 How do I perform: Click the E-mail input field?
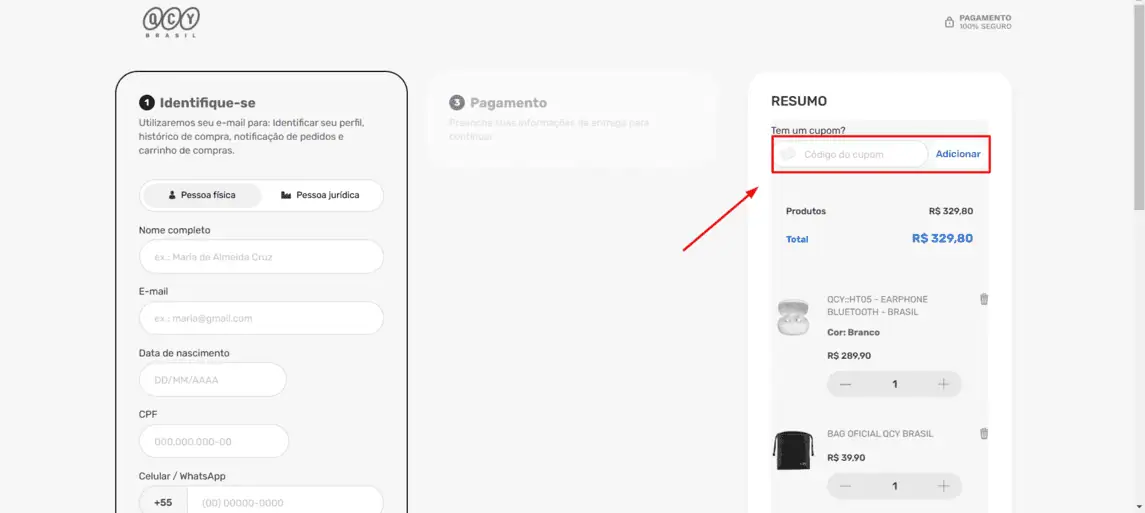click(x=261, y=318)
